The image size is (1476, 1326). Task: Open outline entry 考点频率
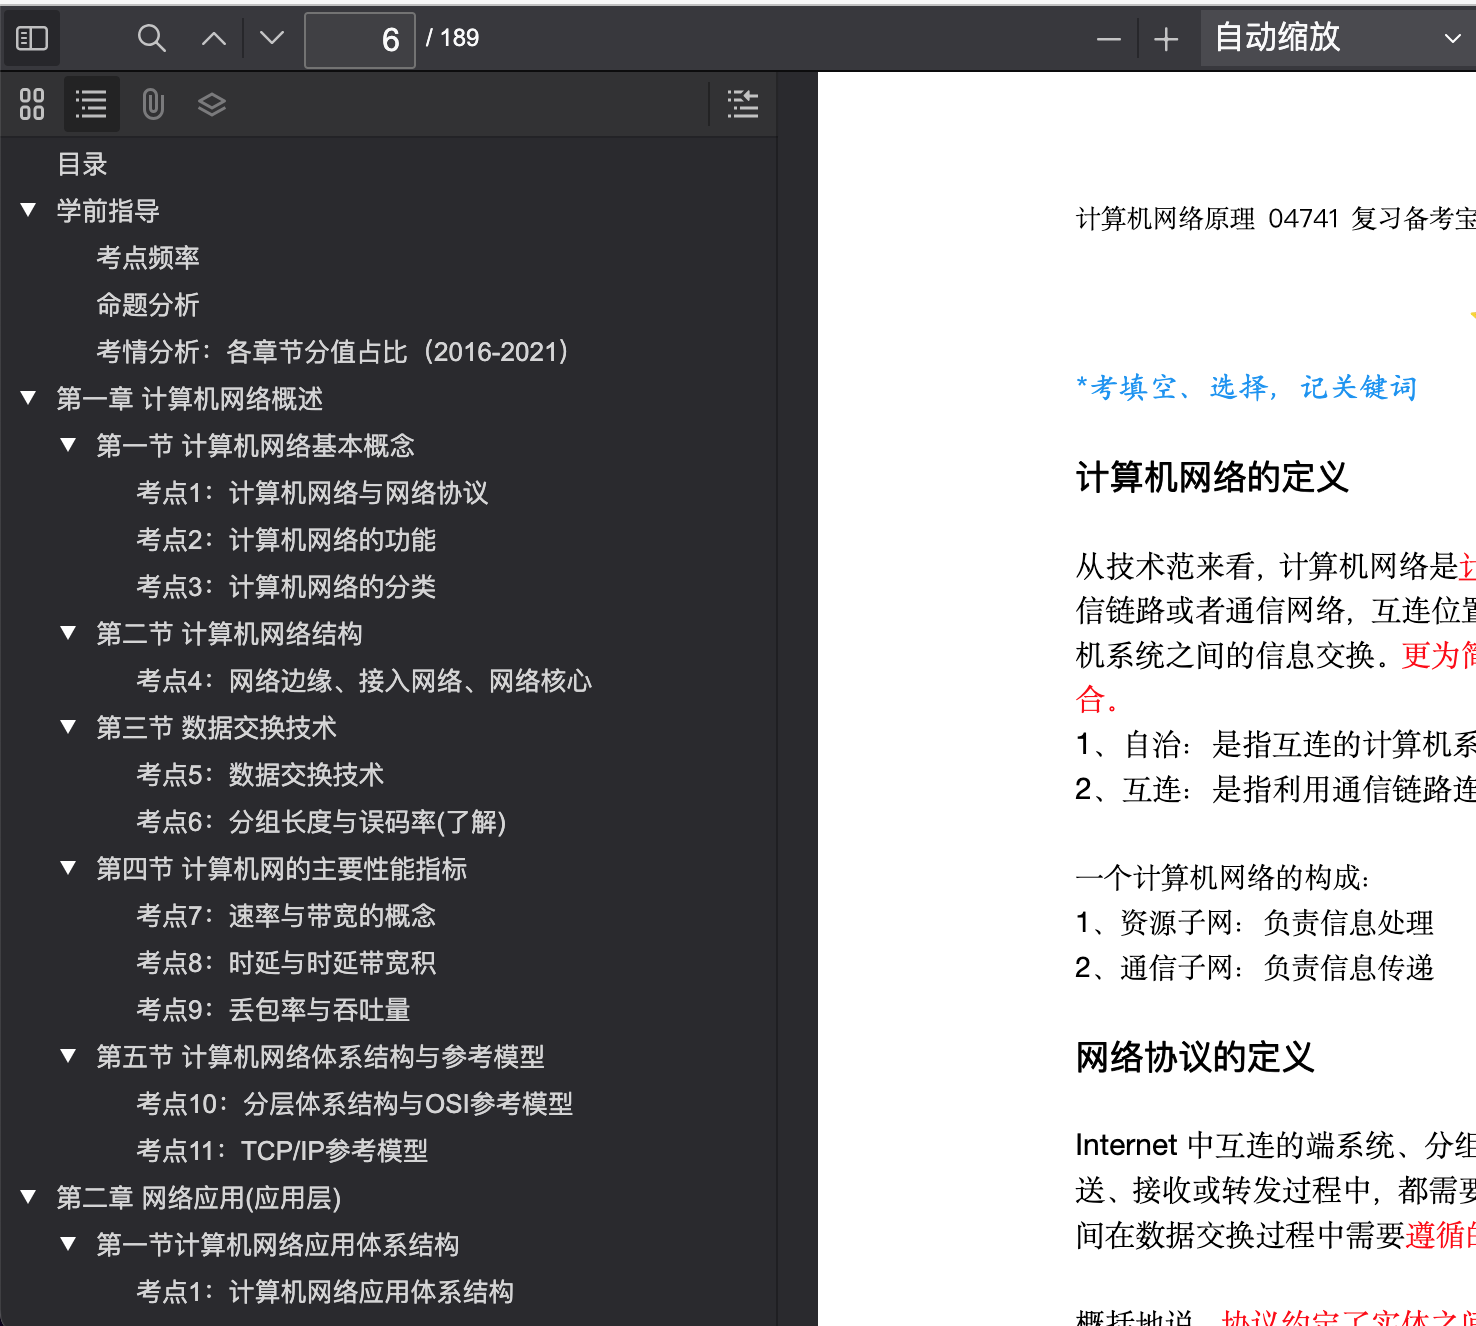coord(148,257)
